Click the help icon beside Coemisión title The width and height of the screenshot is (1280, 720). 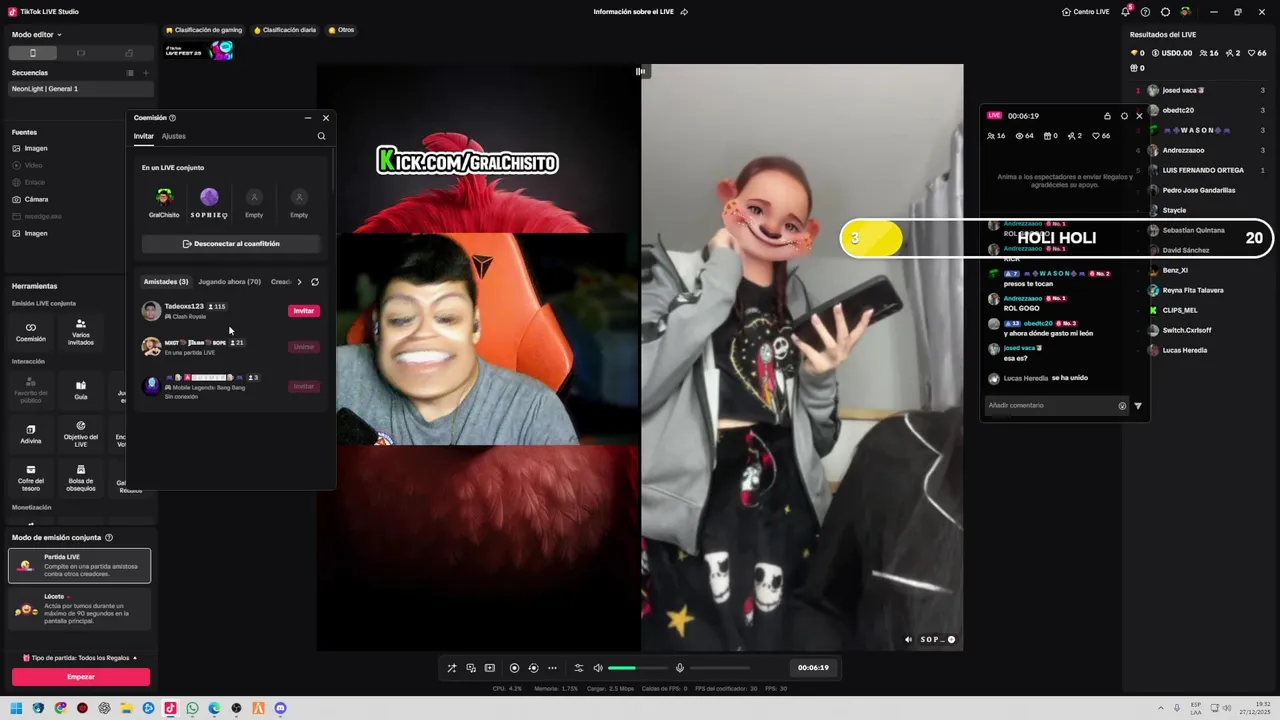pyautogui.click(x=173, y=118)
